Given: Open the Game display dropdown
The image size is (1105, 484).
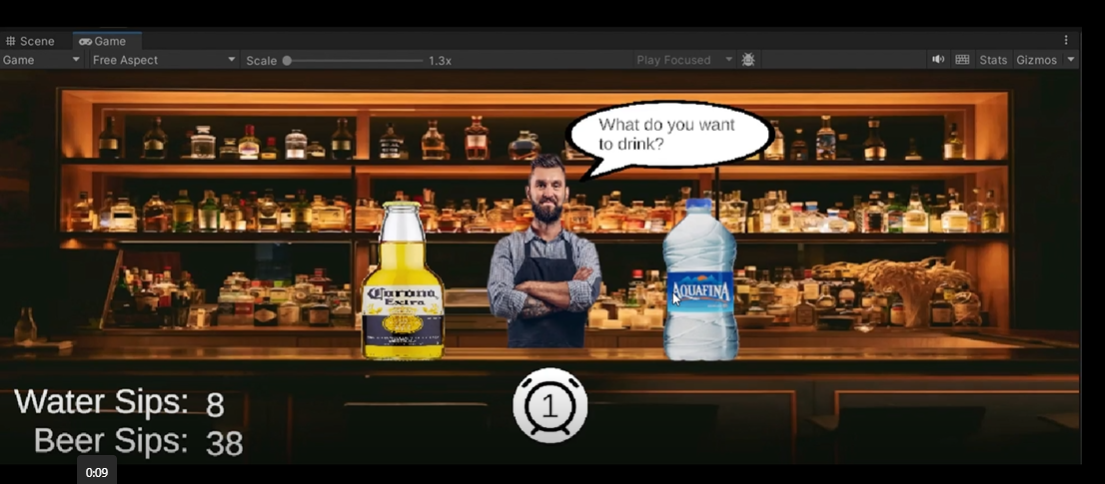Looking at the screenshot, I should click(42, 60).
